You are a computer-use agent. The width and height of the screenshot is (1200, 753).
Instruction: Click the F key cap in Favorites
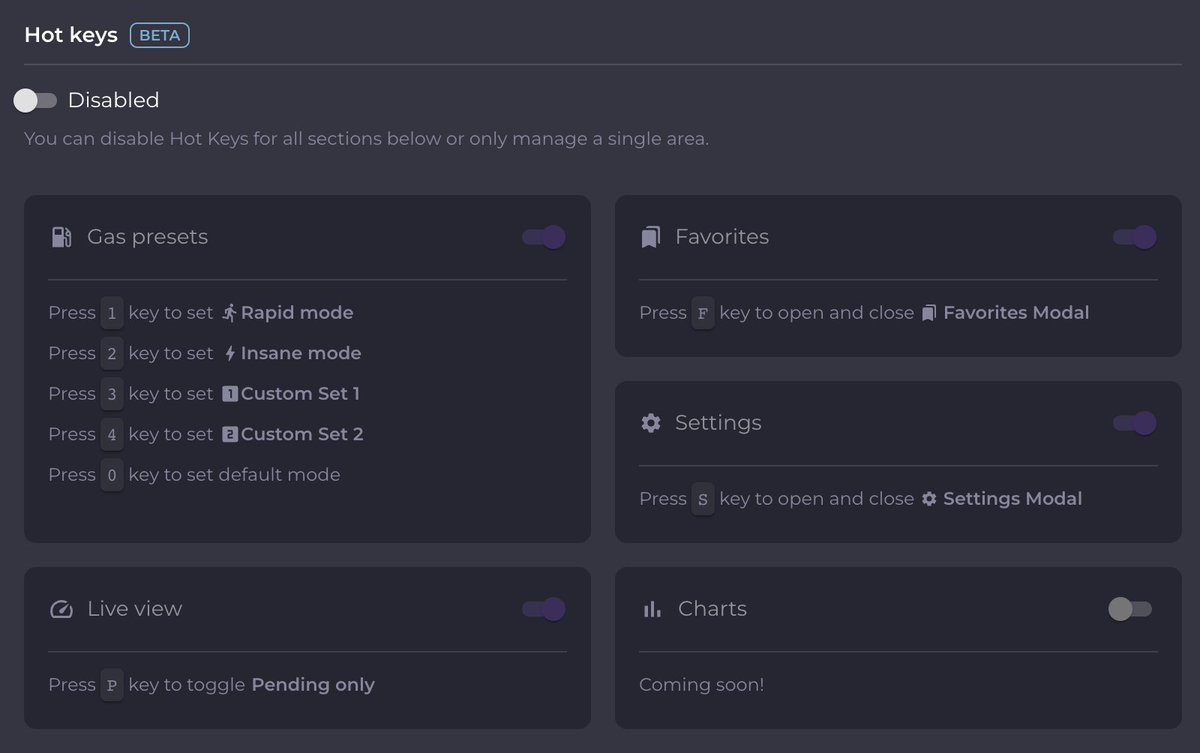click(703, 313)
